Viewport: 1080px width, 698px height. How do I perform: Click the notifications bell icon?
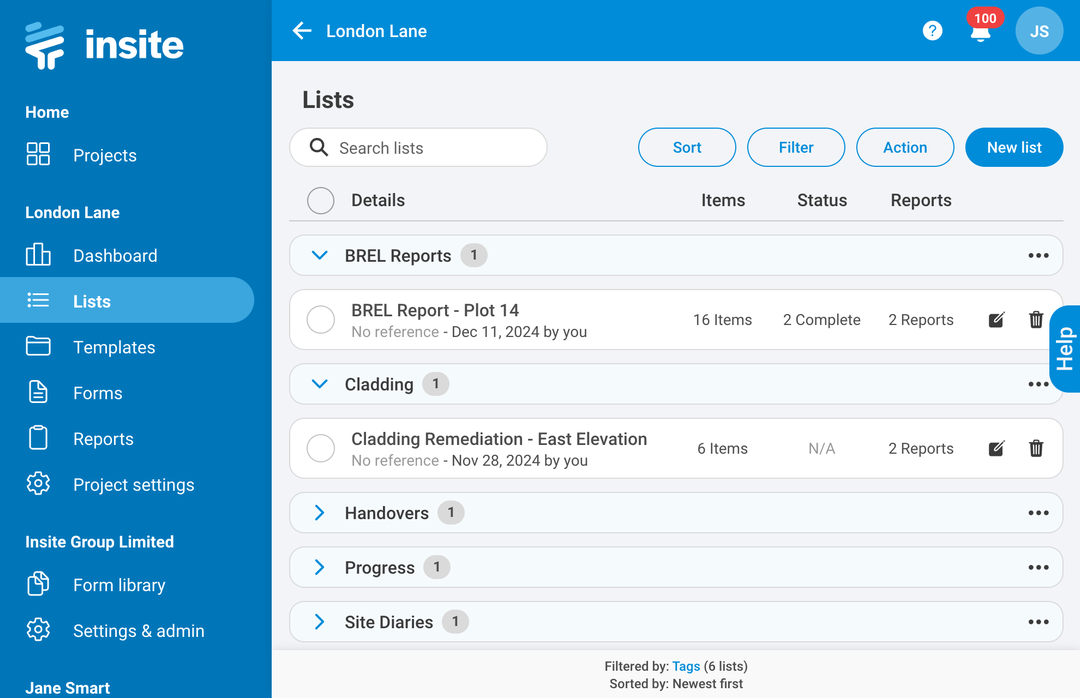(978, 31)
